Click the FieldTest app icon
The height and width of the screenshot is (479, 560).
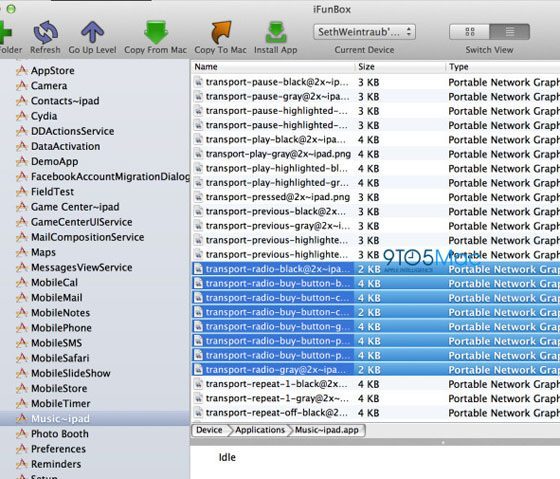tap(22, 191)
